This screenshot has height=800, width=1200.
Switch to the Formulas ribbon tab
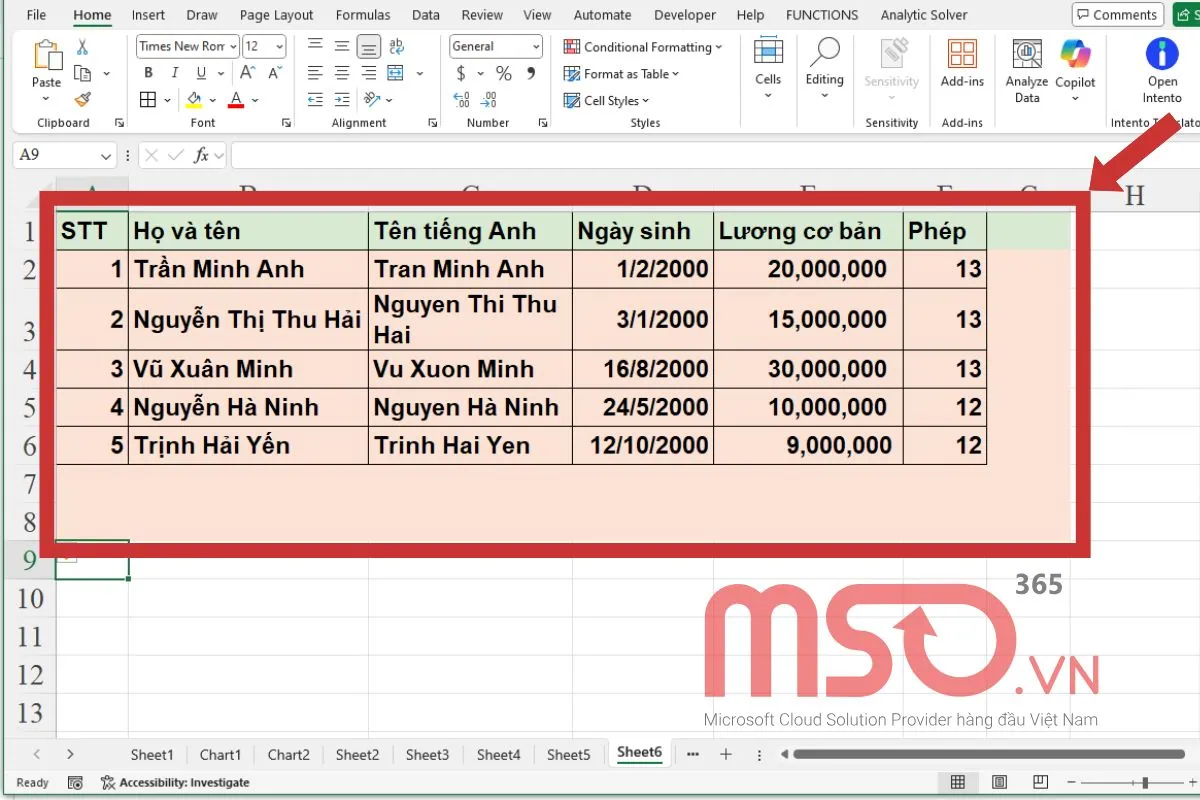coord(362,14)
